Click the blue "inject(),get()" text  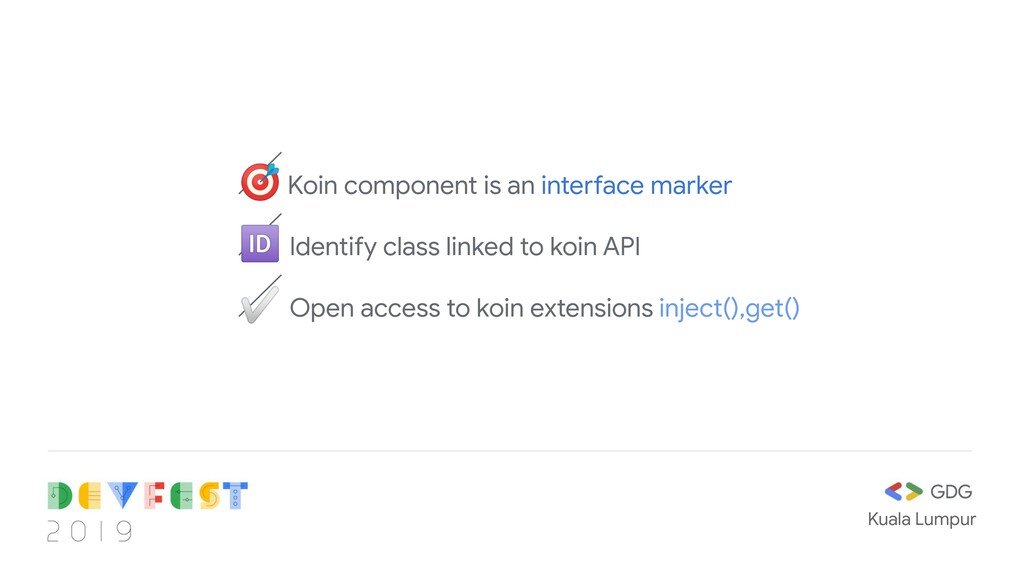(x=729, y=308)
